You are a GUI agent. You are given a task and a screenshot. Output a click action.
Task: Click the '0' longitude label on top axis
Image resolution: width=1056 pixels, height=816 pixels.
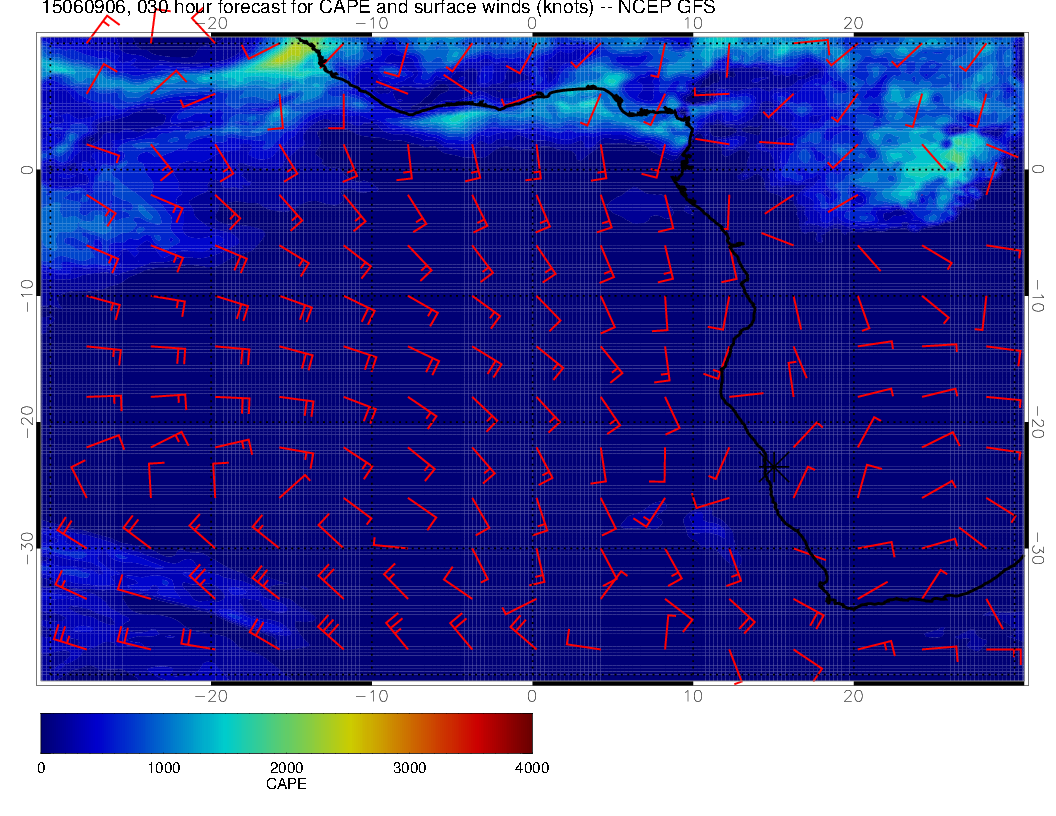coord(532,24)
